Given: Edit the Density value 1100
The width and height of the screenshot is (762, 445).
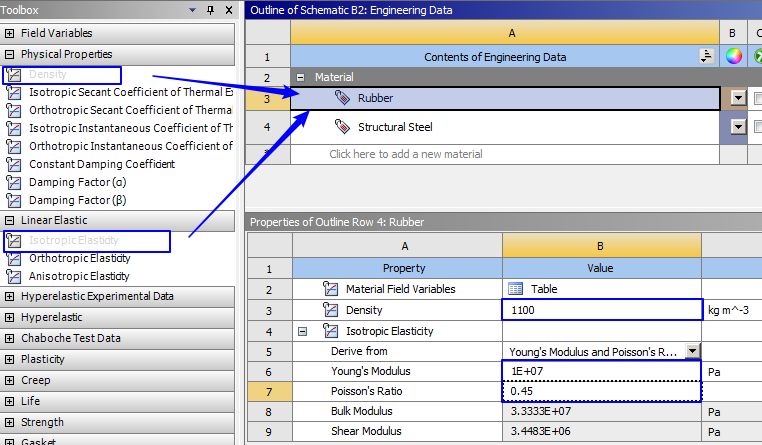Looking at the screenshot, I should click(x=602, y=310).
